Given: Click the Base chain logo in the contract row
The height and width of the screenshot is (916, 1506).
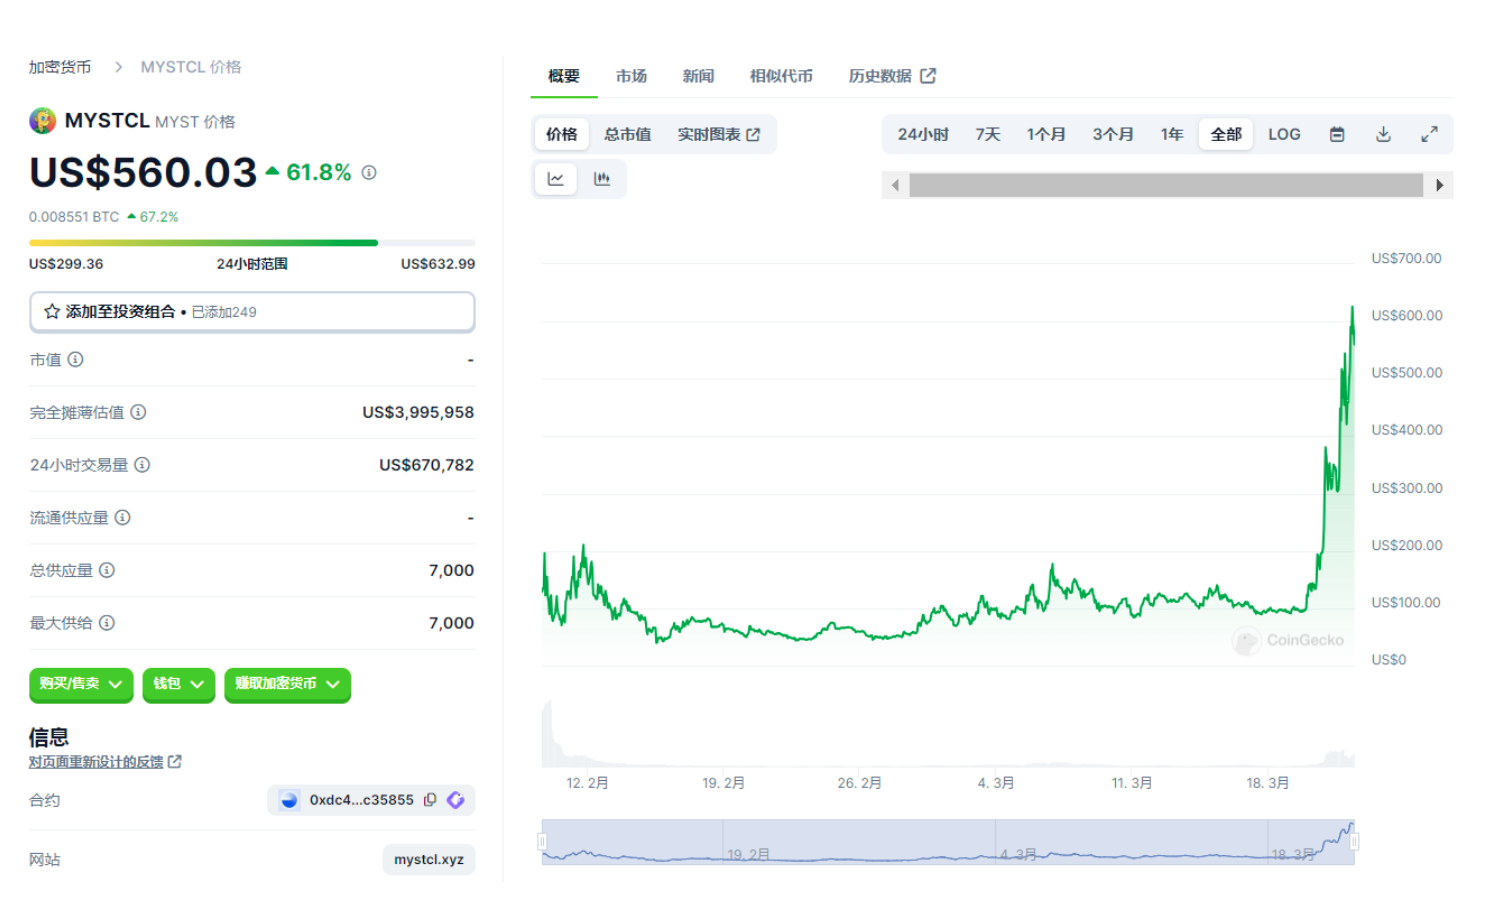Looking at the screenshot, I should coord(289,800).
